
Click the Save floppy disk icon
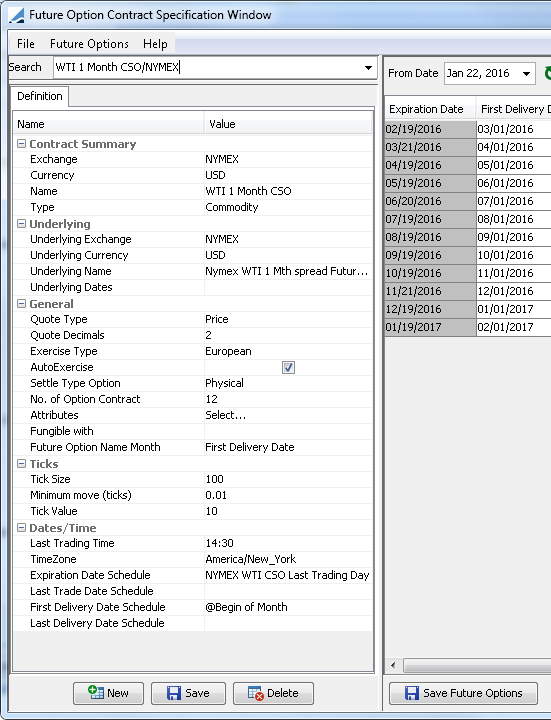click(x=174, y=693)
